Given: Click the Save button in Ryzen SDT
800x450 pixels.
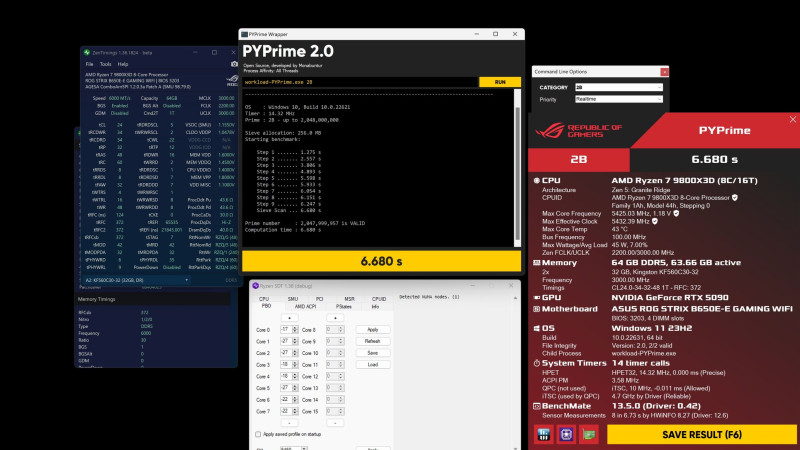Looking at the screenshot, I should 372,353.
